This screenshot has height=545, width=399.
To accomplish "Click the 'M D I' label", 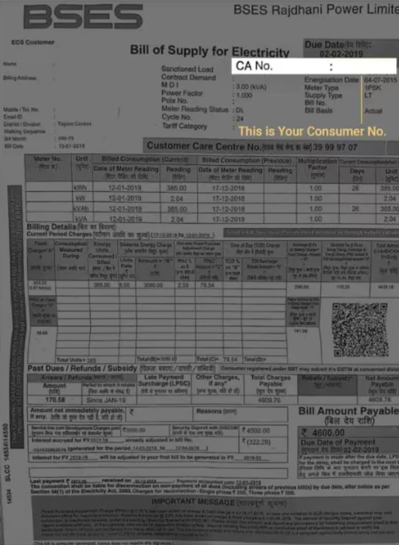I will (170, 85).
